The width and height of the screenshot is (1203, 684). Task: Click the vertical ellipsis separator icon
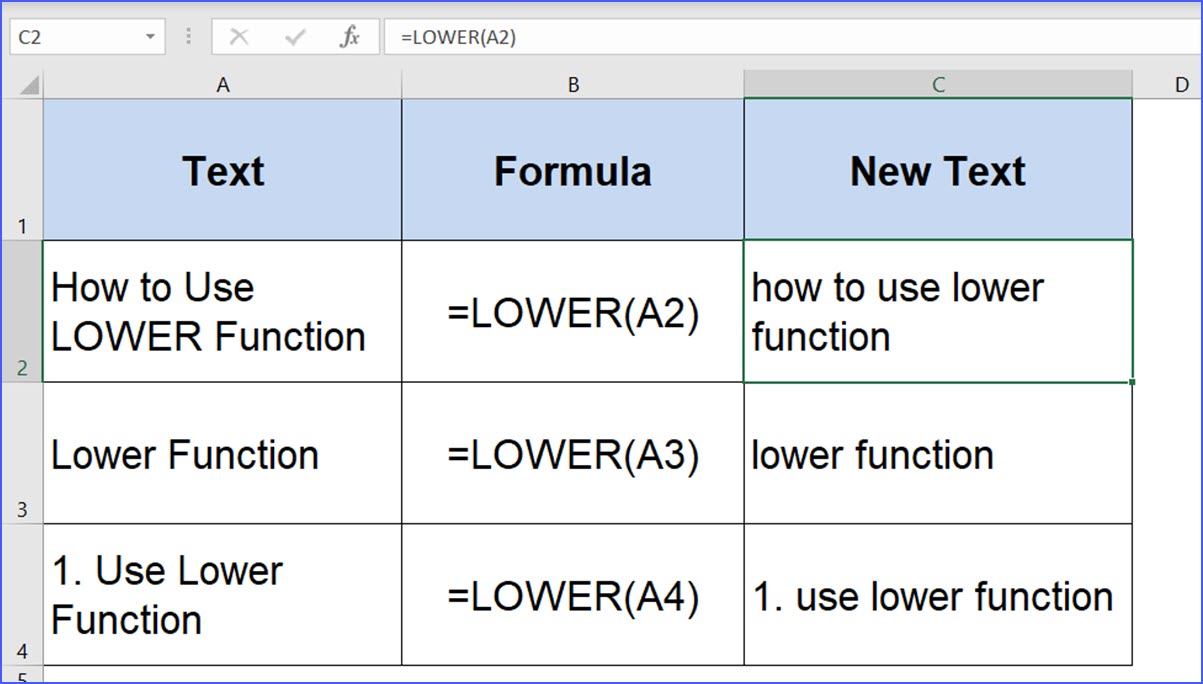(187, 36)
